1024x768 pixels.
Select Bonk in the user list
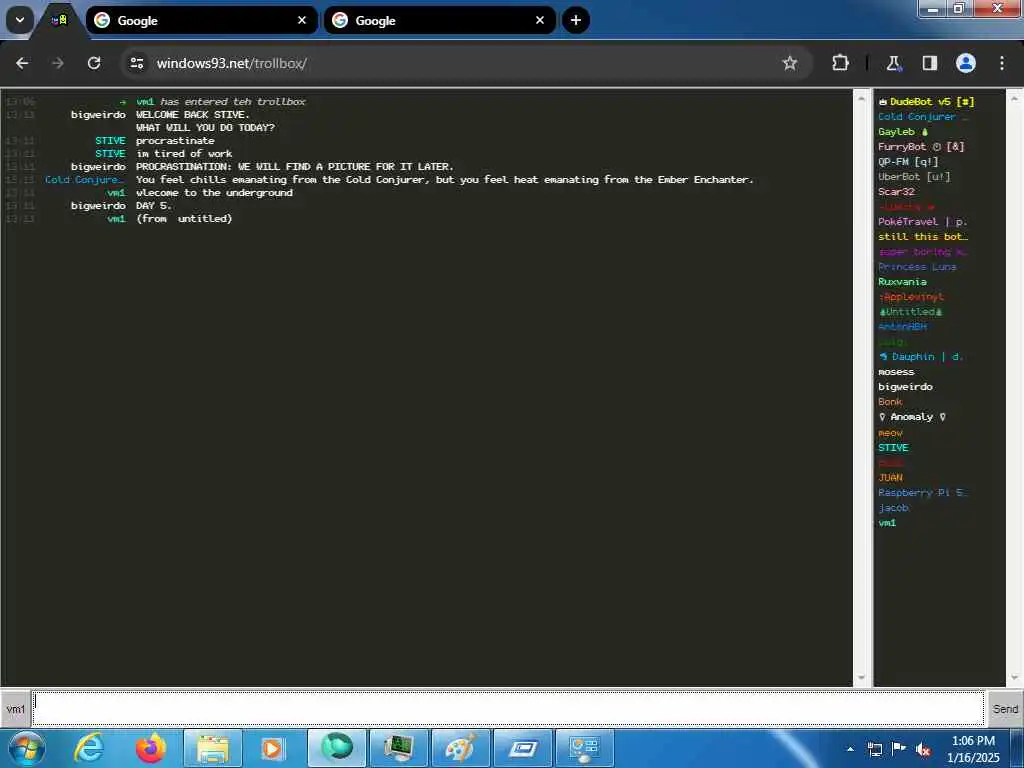tap(890, 402)
